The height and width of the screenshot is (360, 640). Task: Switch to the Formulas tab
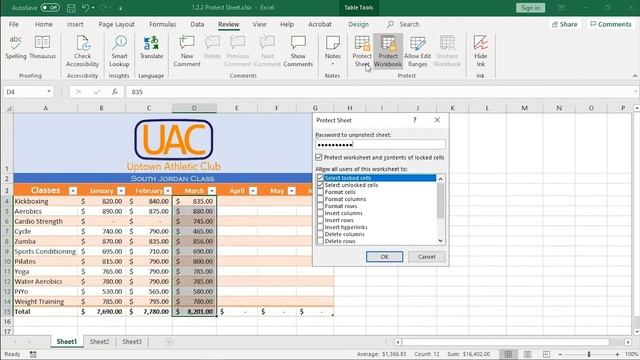[162, 24]
